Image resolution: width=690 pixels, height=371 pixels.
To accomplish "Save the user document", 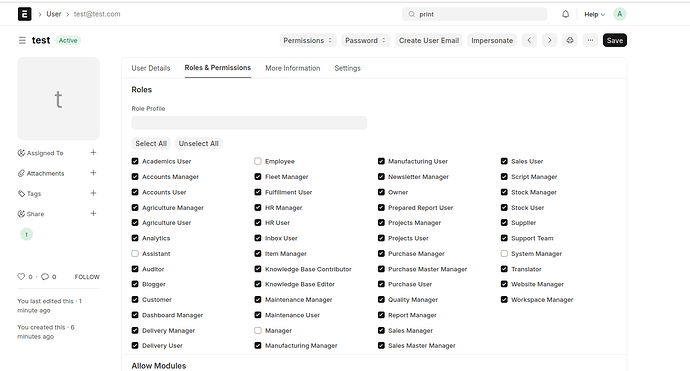I will pos(615,40).
